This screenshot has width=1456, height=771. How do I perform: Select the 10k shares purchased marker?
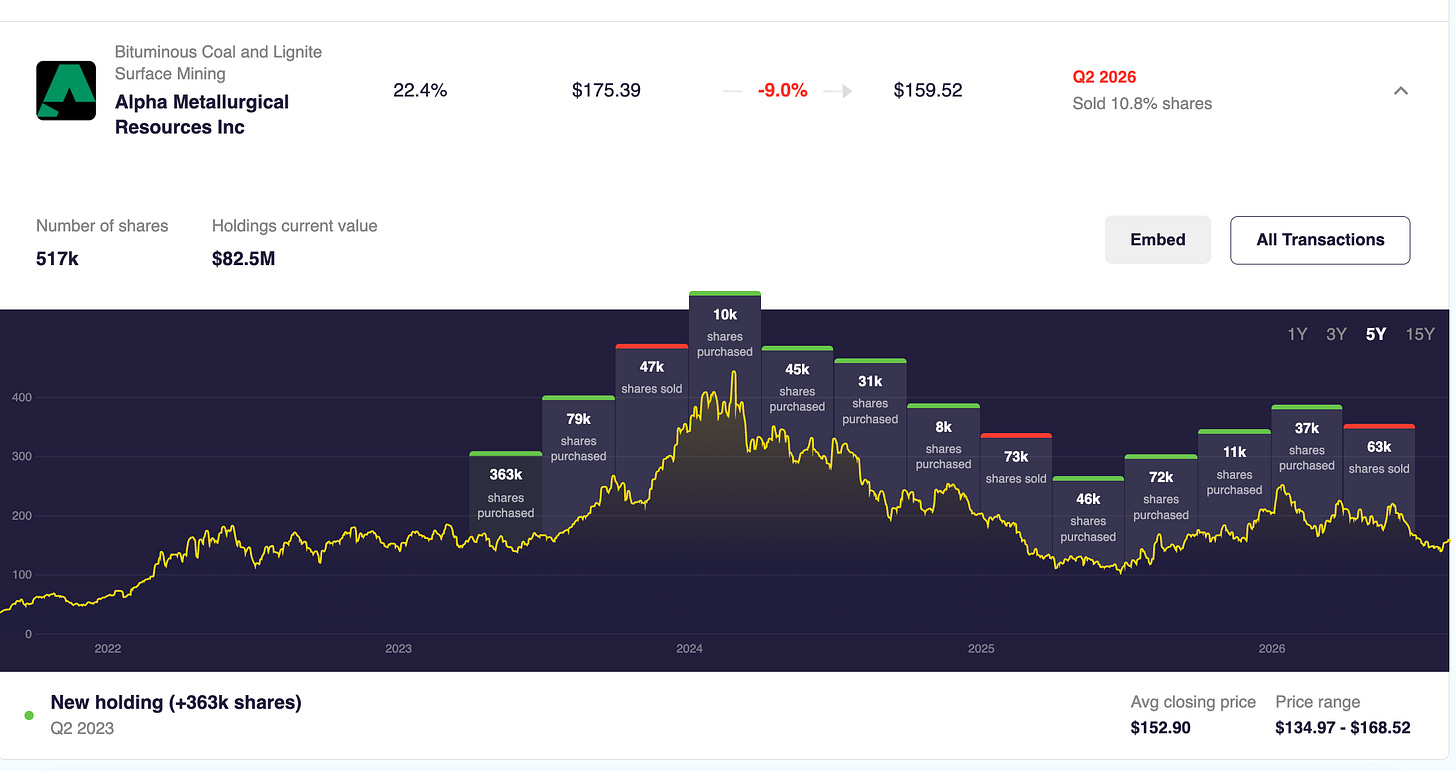point(725,331)
